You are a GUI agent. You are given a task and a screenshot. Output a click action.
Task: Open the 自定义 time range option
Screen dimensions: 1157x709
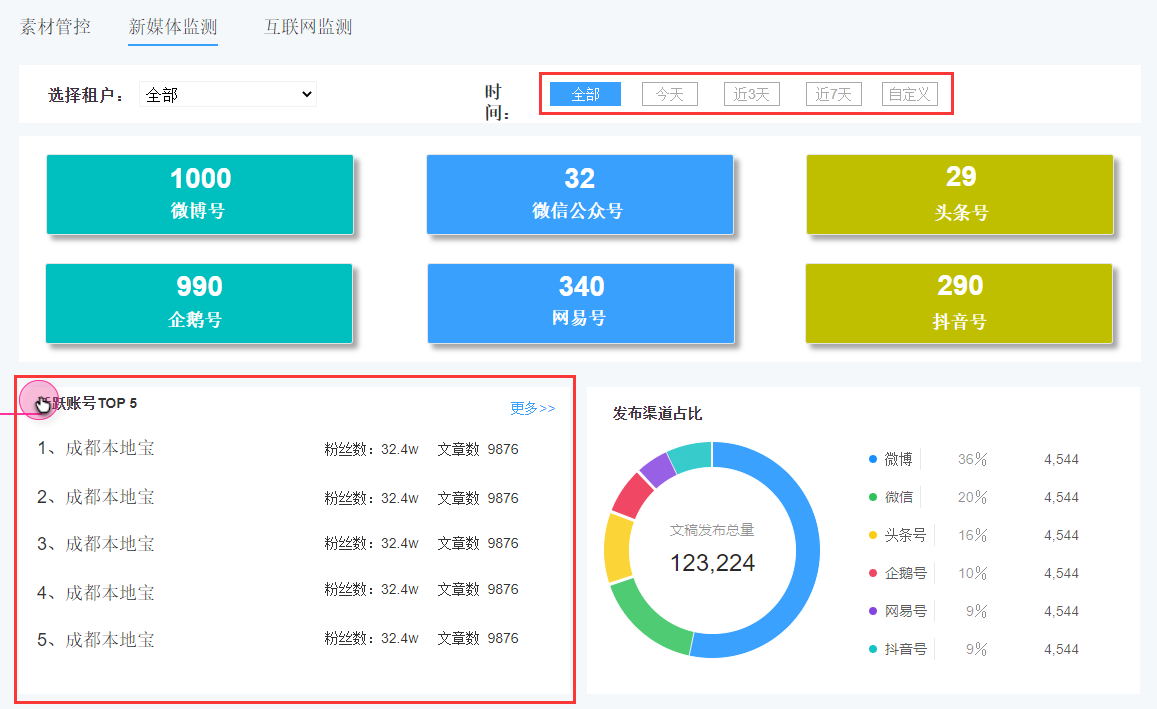click(910, 95)
